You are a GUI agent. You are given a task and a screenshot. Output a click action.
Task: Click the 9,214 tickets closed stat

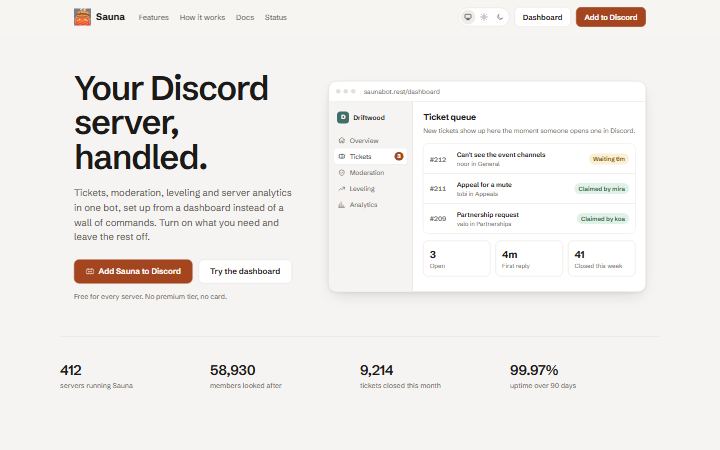point(400,377)
